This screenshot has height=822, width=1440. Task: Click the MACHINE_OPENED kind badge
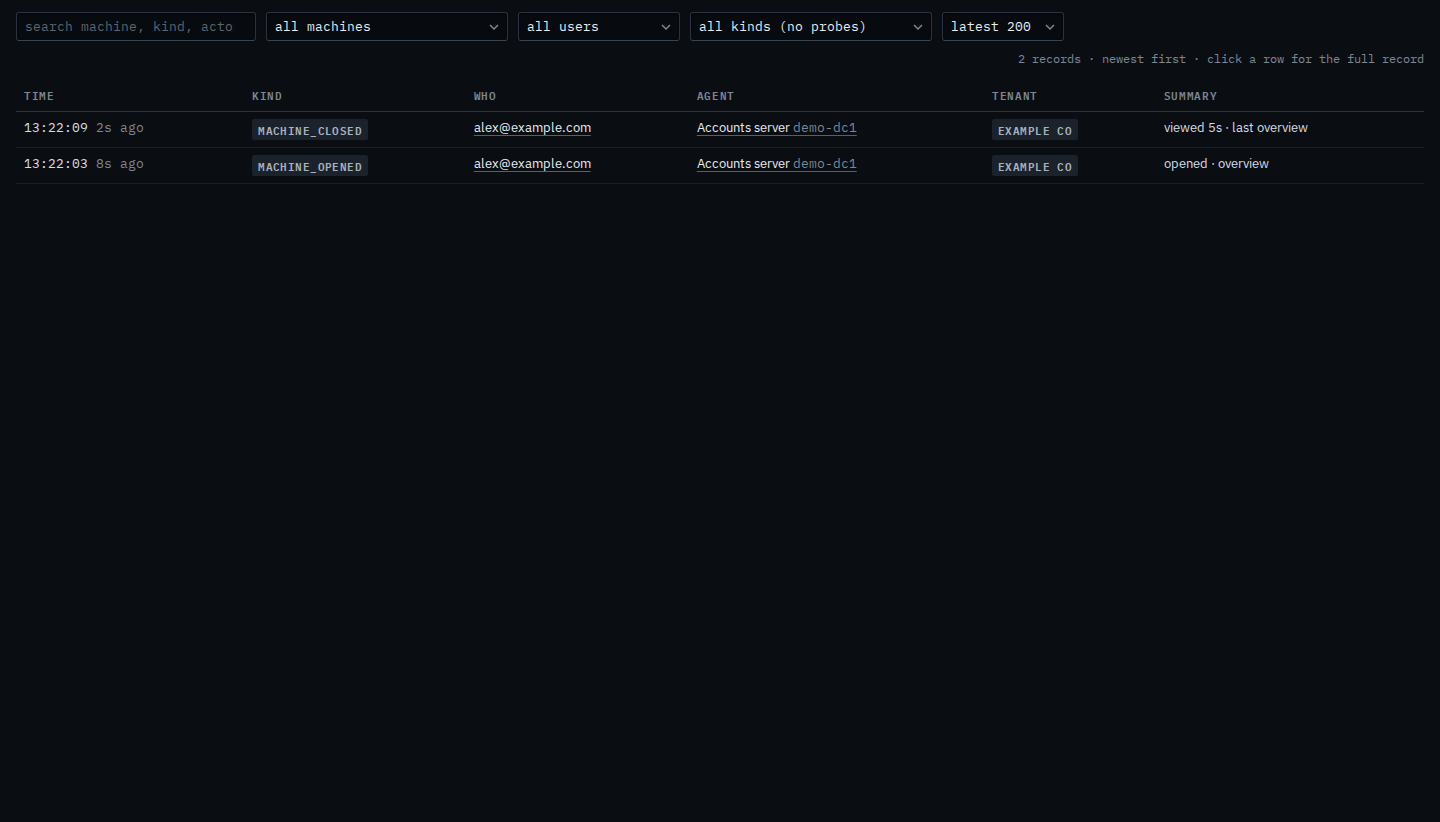pos(310,166)
